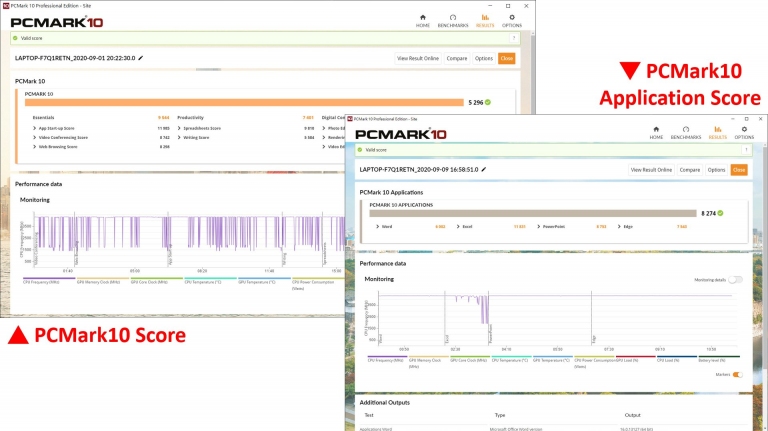Click Options button in back window

click(x=483, y=58)
